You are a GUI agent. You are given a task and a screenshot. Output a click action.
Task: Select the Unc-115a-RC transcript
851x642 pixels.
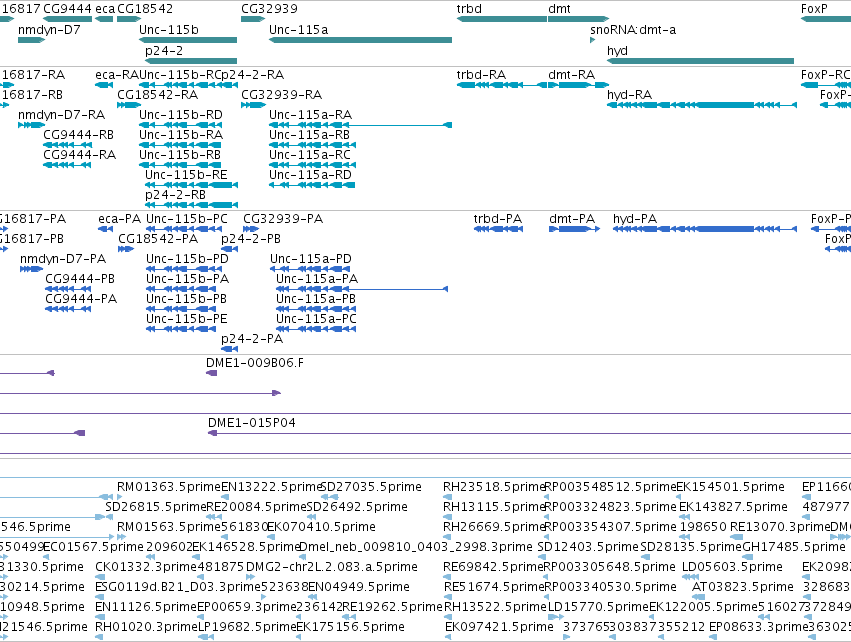[x=312, y=165]
